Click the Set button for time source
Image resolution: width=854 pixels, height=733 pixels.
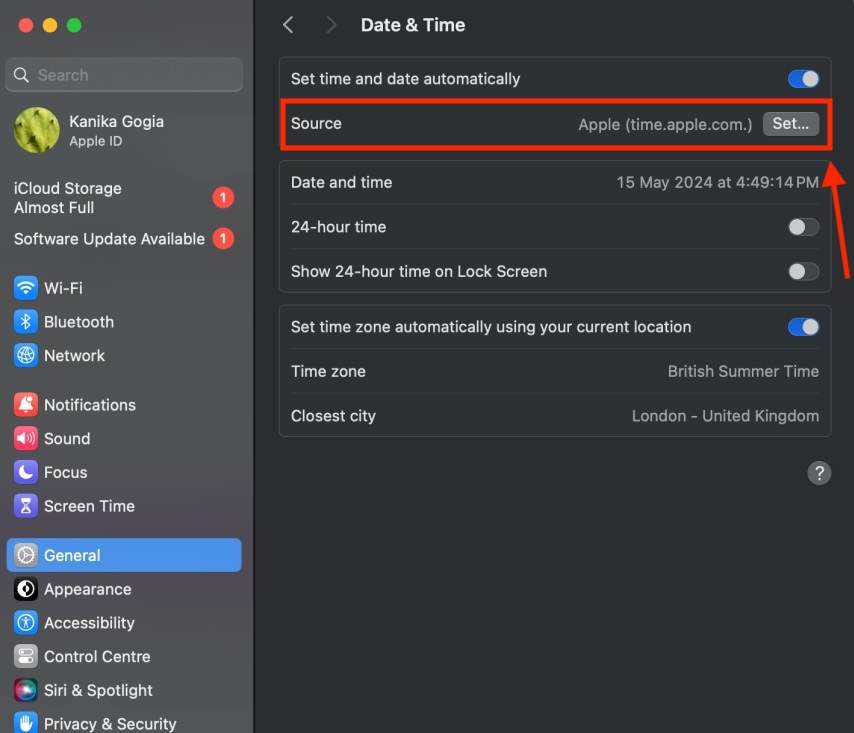click(790, 124)
